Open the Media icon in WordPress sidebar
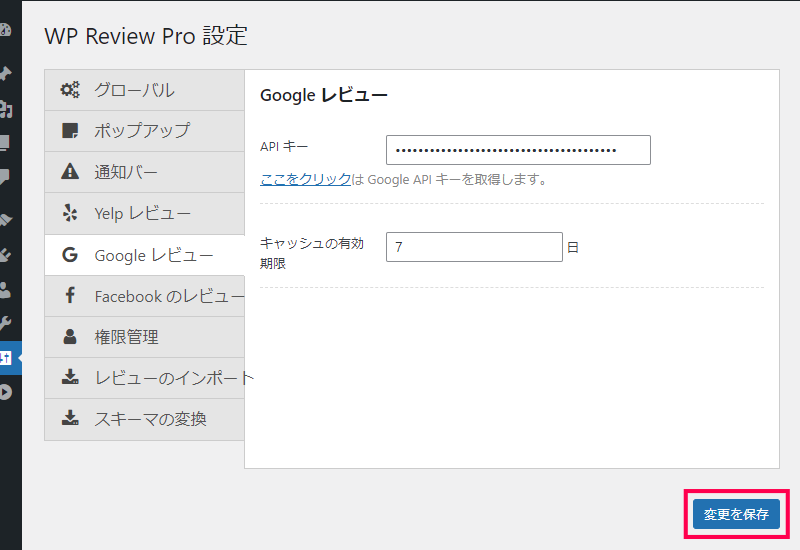 5,109
